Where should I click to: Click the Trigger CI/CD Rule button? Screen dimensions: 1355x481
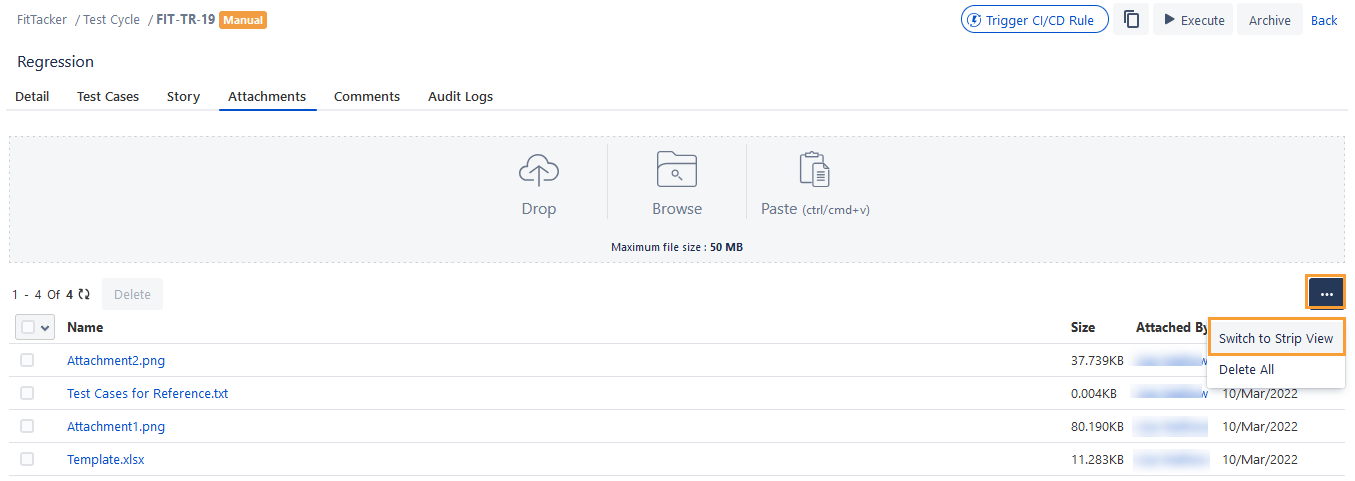1035,20
